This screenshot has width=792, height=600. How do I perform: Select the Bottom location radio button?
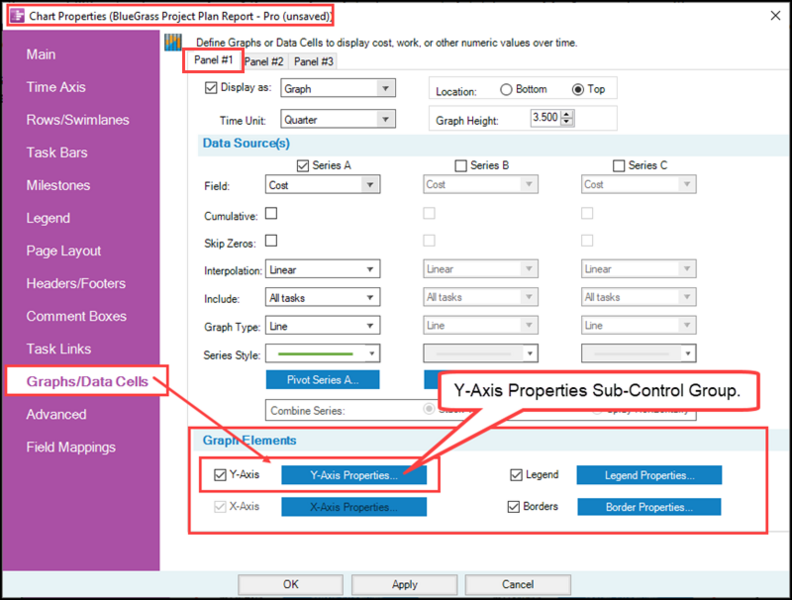coord(506,89)
